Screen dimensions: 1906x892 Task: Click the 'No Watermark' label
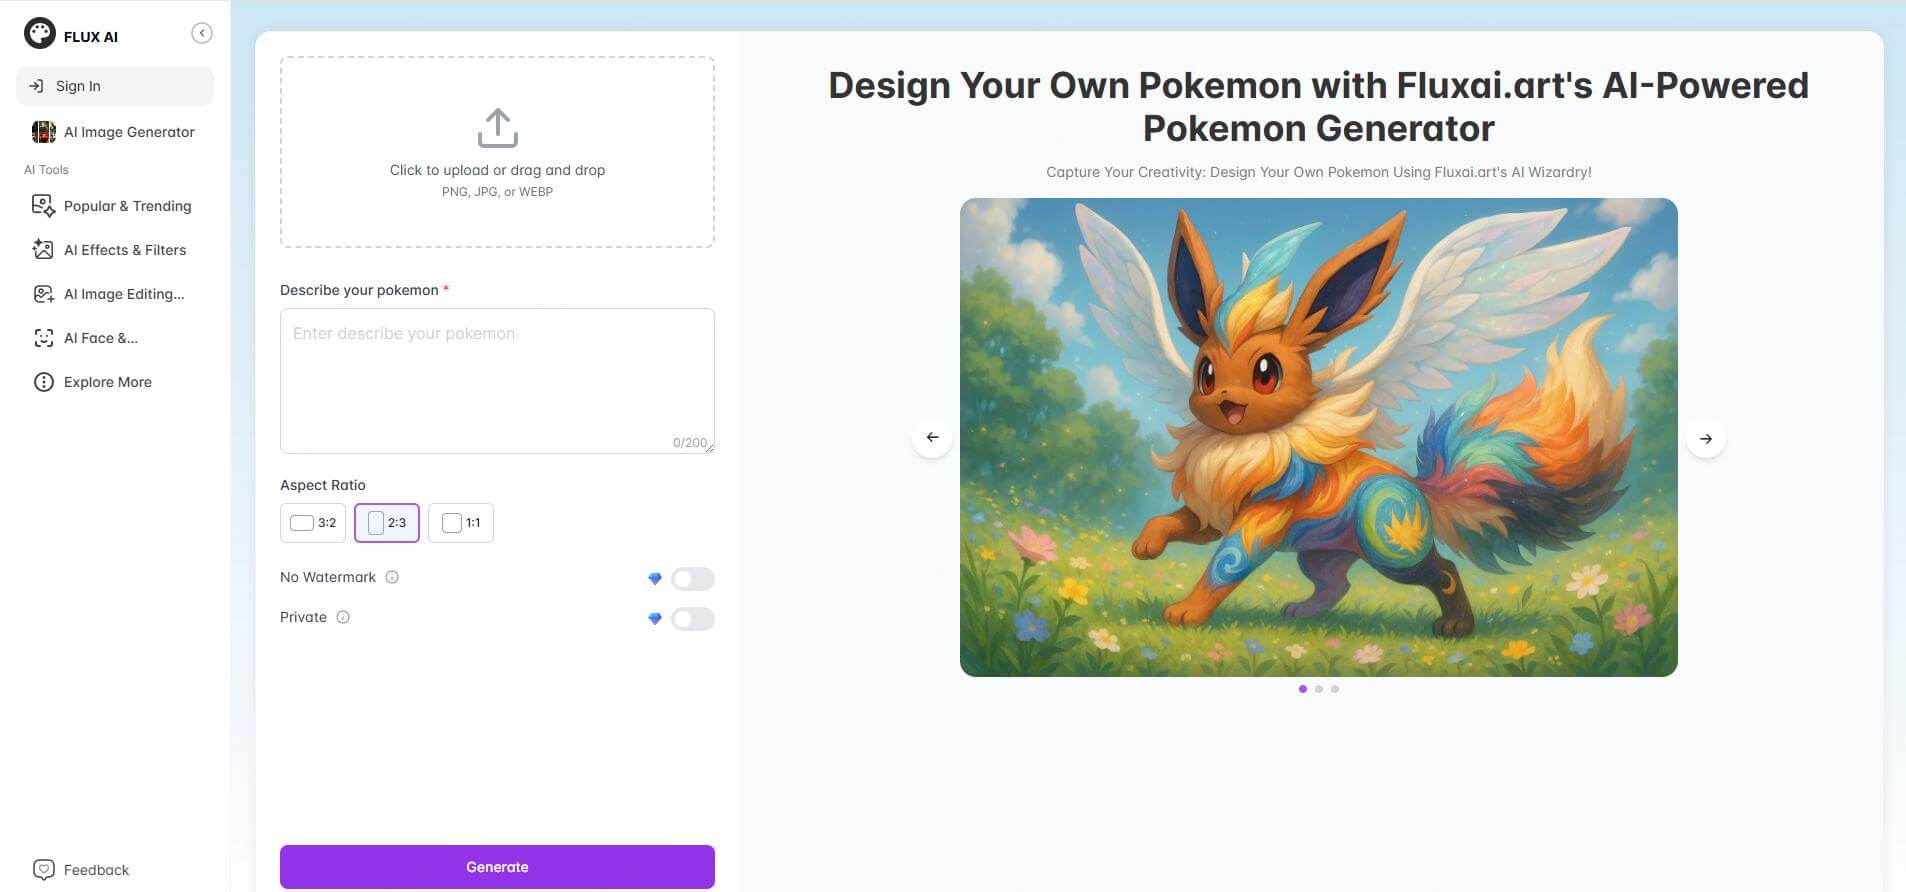point(328,577)
